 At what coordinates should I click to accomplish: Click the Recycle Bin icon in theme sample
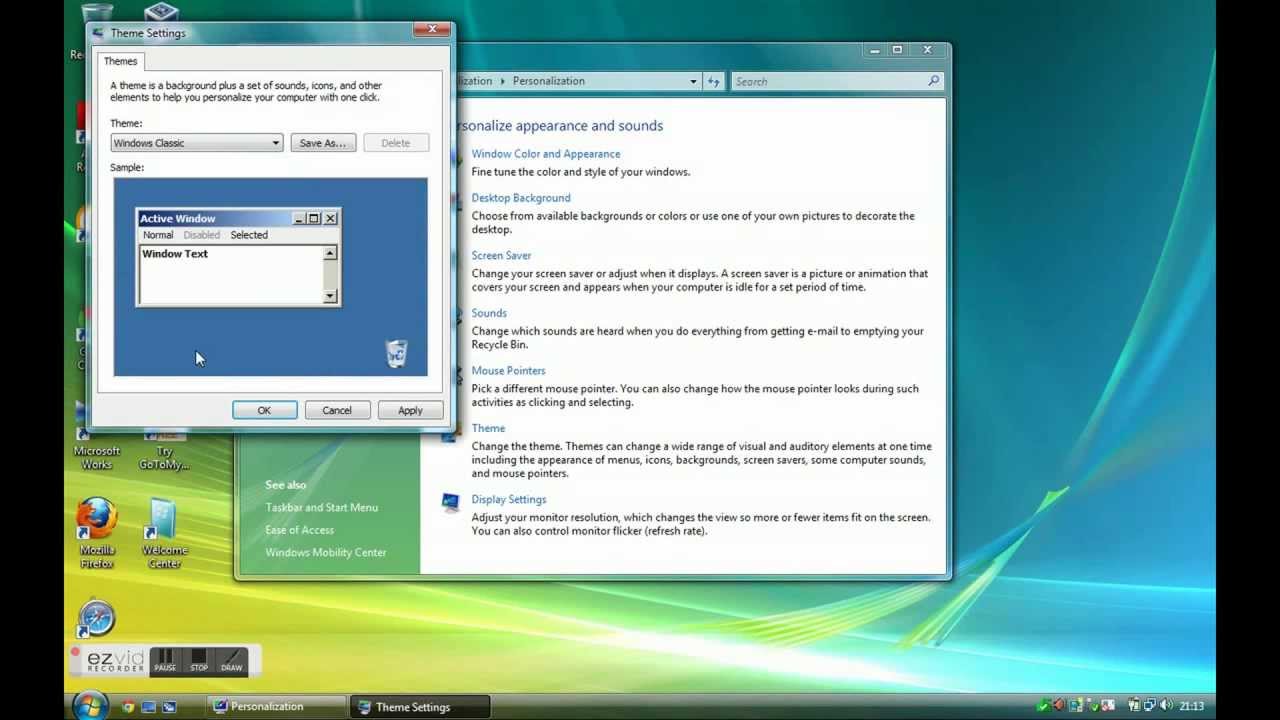click(x=396, y=353)
